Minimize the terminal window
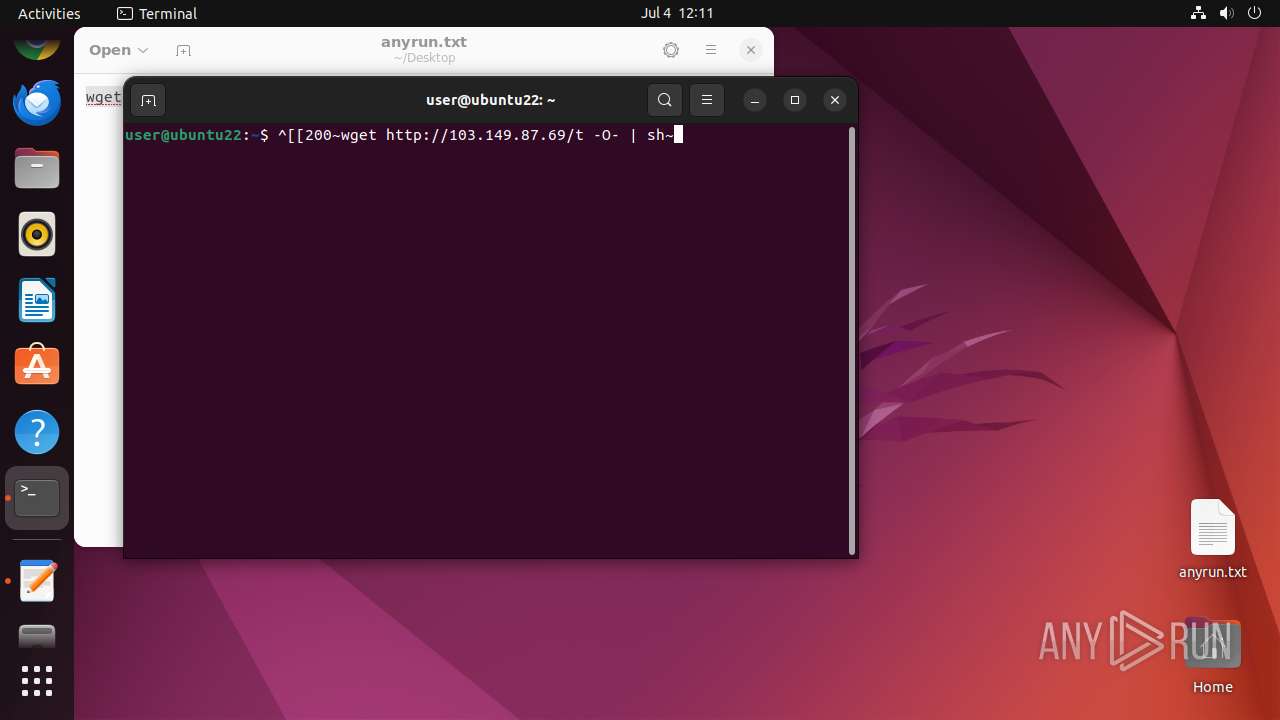Screen dimensions: 1280x720 (755, 100)
